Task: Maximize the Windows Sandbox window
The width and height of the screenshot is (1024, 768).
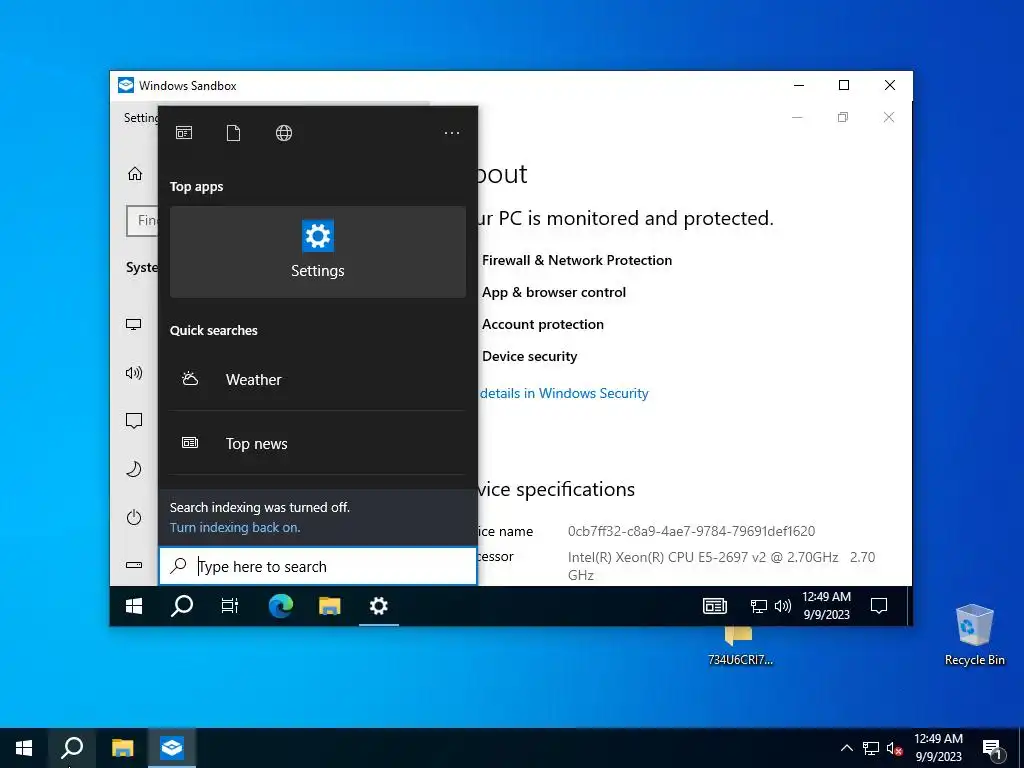Action: (x=844, y=86)
